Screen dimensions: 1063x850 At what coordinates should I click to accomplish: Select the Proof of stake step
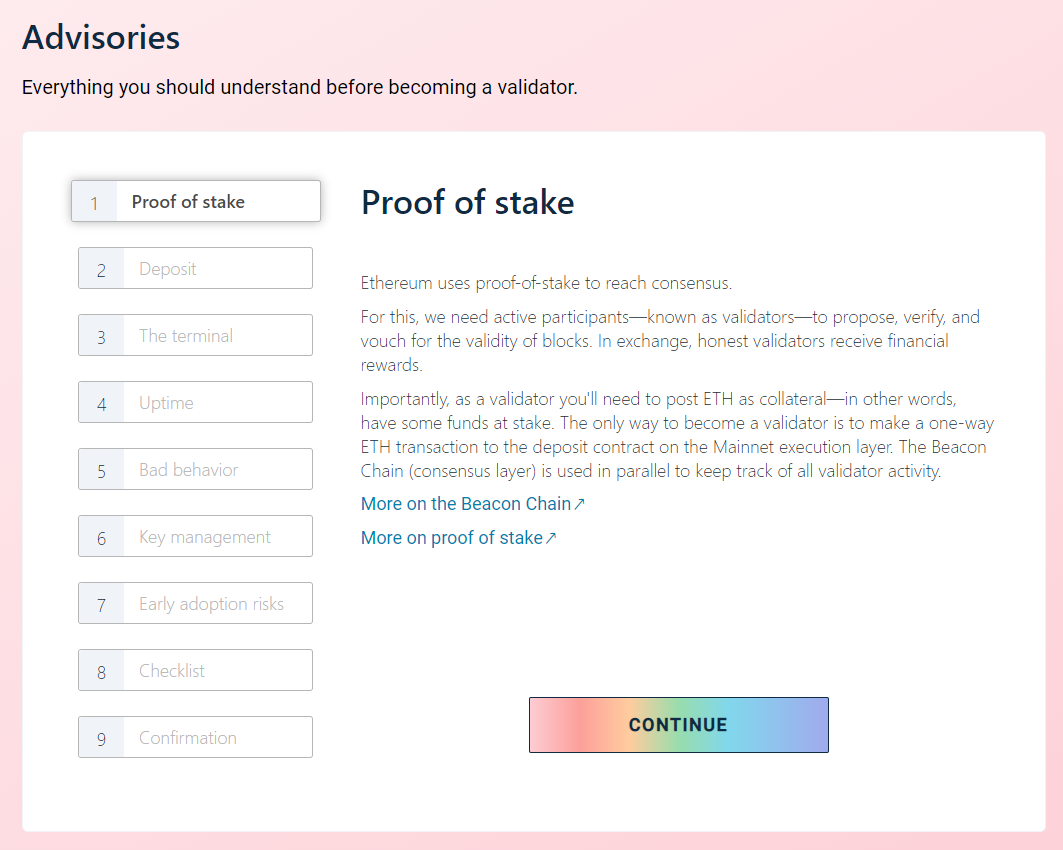(x=196, y=202)
